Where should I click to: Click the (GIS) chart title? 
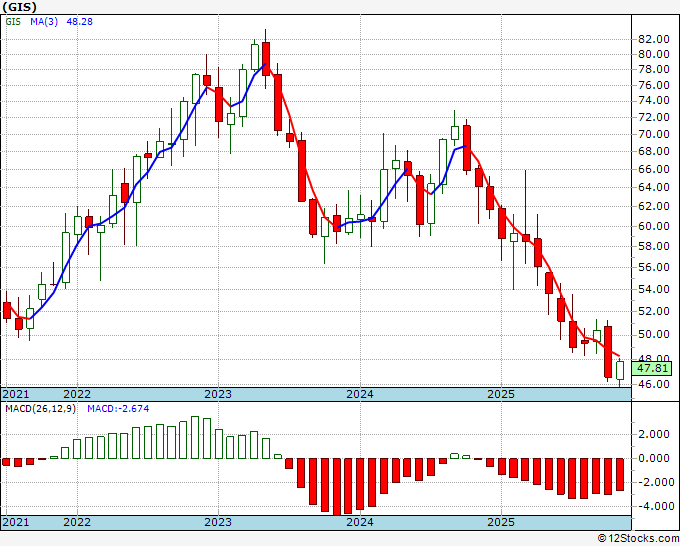19,7
